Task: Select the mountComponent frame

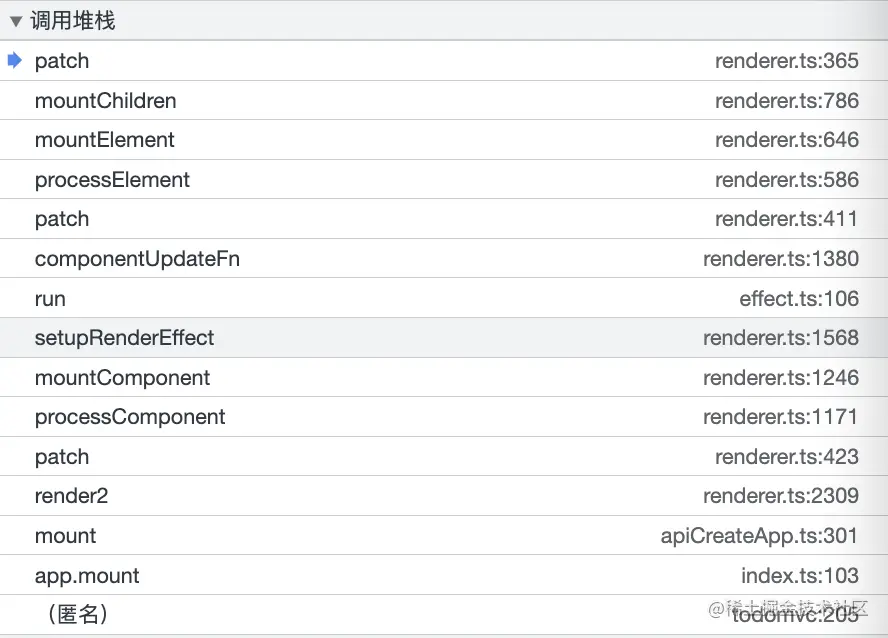Action: pyautogui.click(x=122, y=378)
